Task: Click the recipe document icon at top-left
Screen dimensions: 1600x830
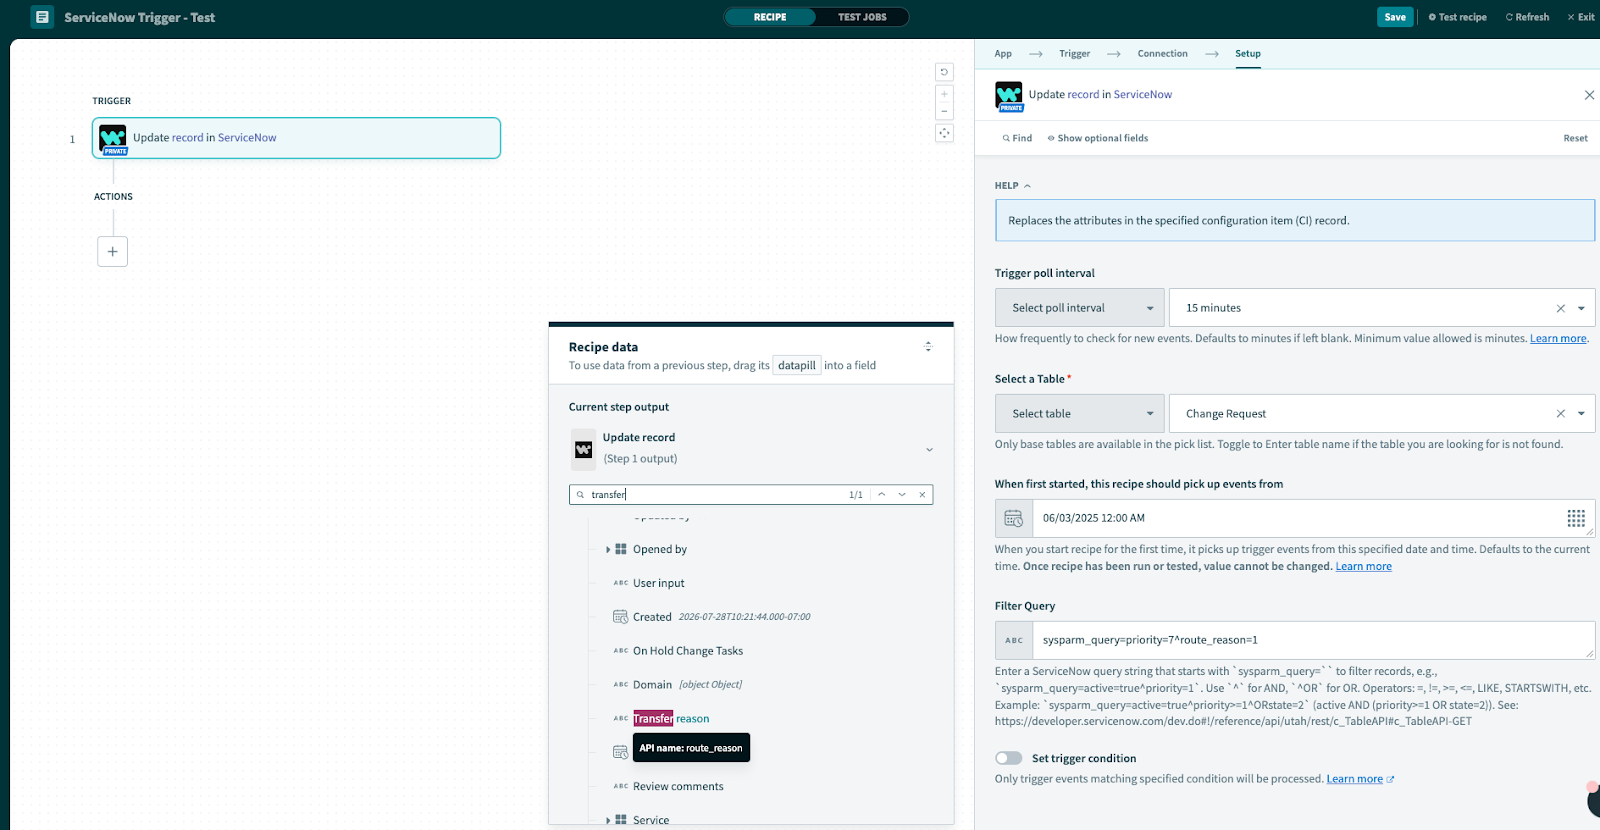Action: pyautogui.click(x=42, y=17)
